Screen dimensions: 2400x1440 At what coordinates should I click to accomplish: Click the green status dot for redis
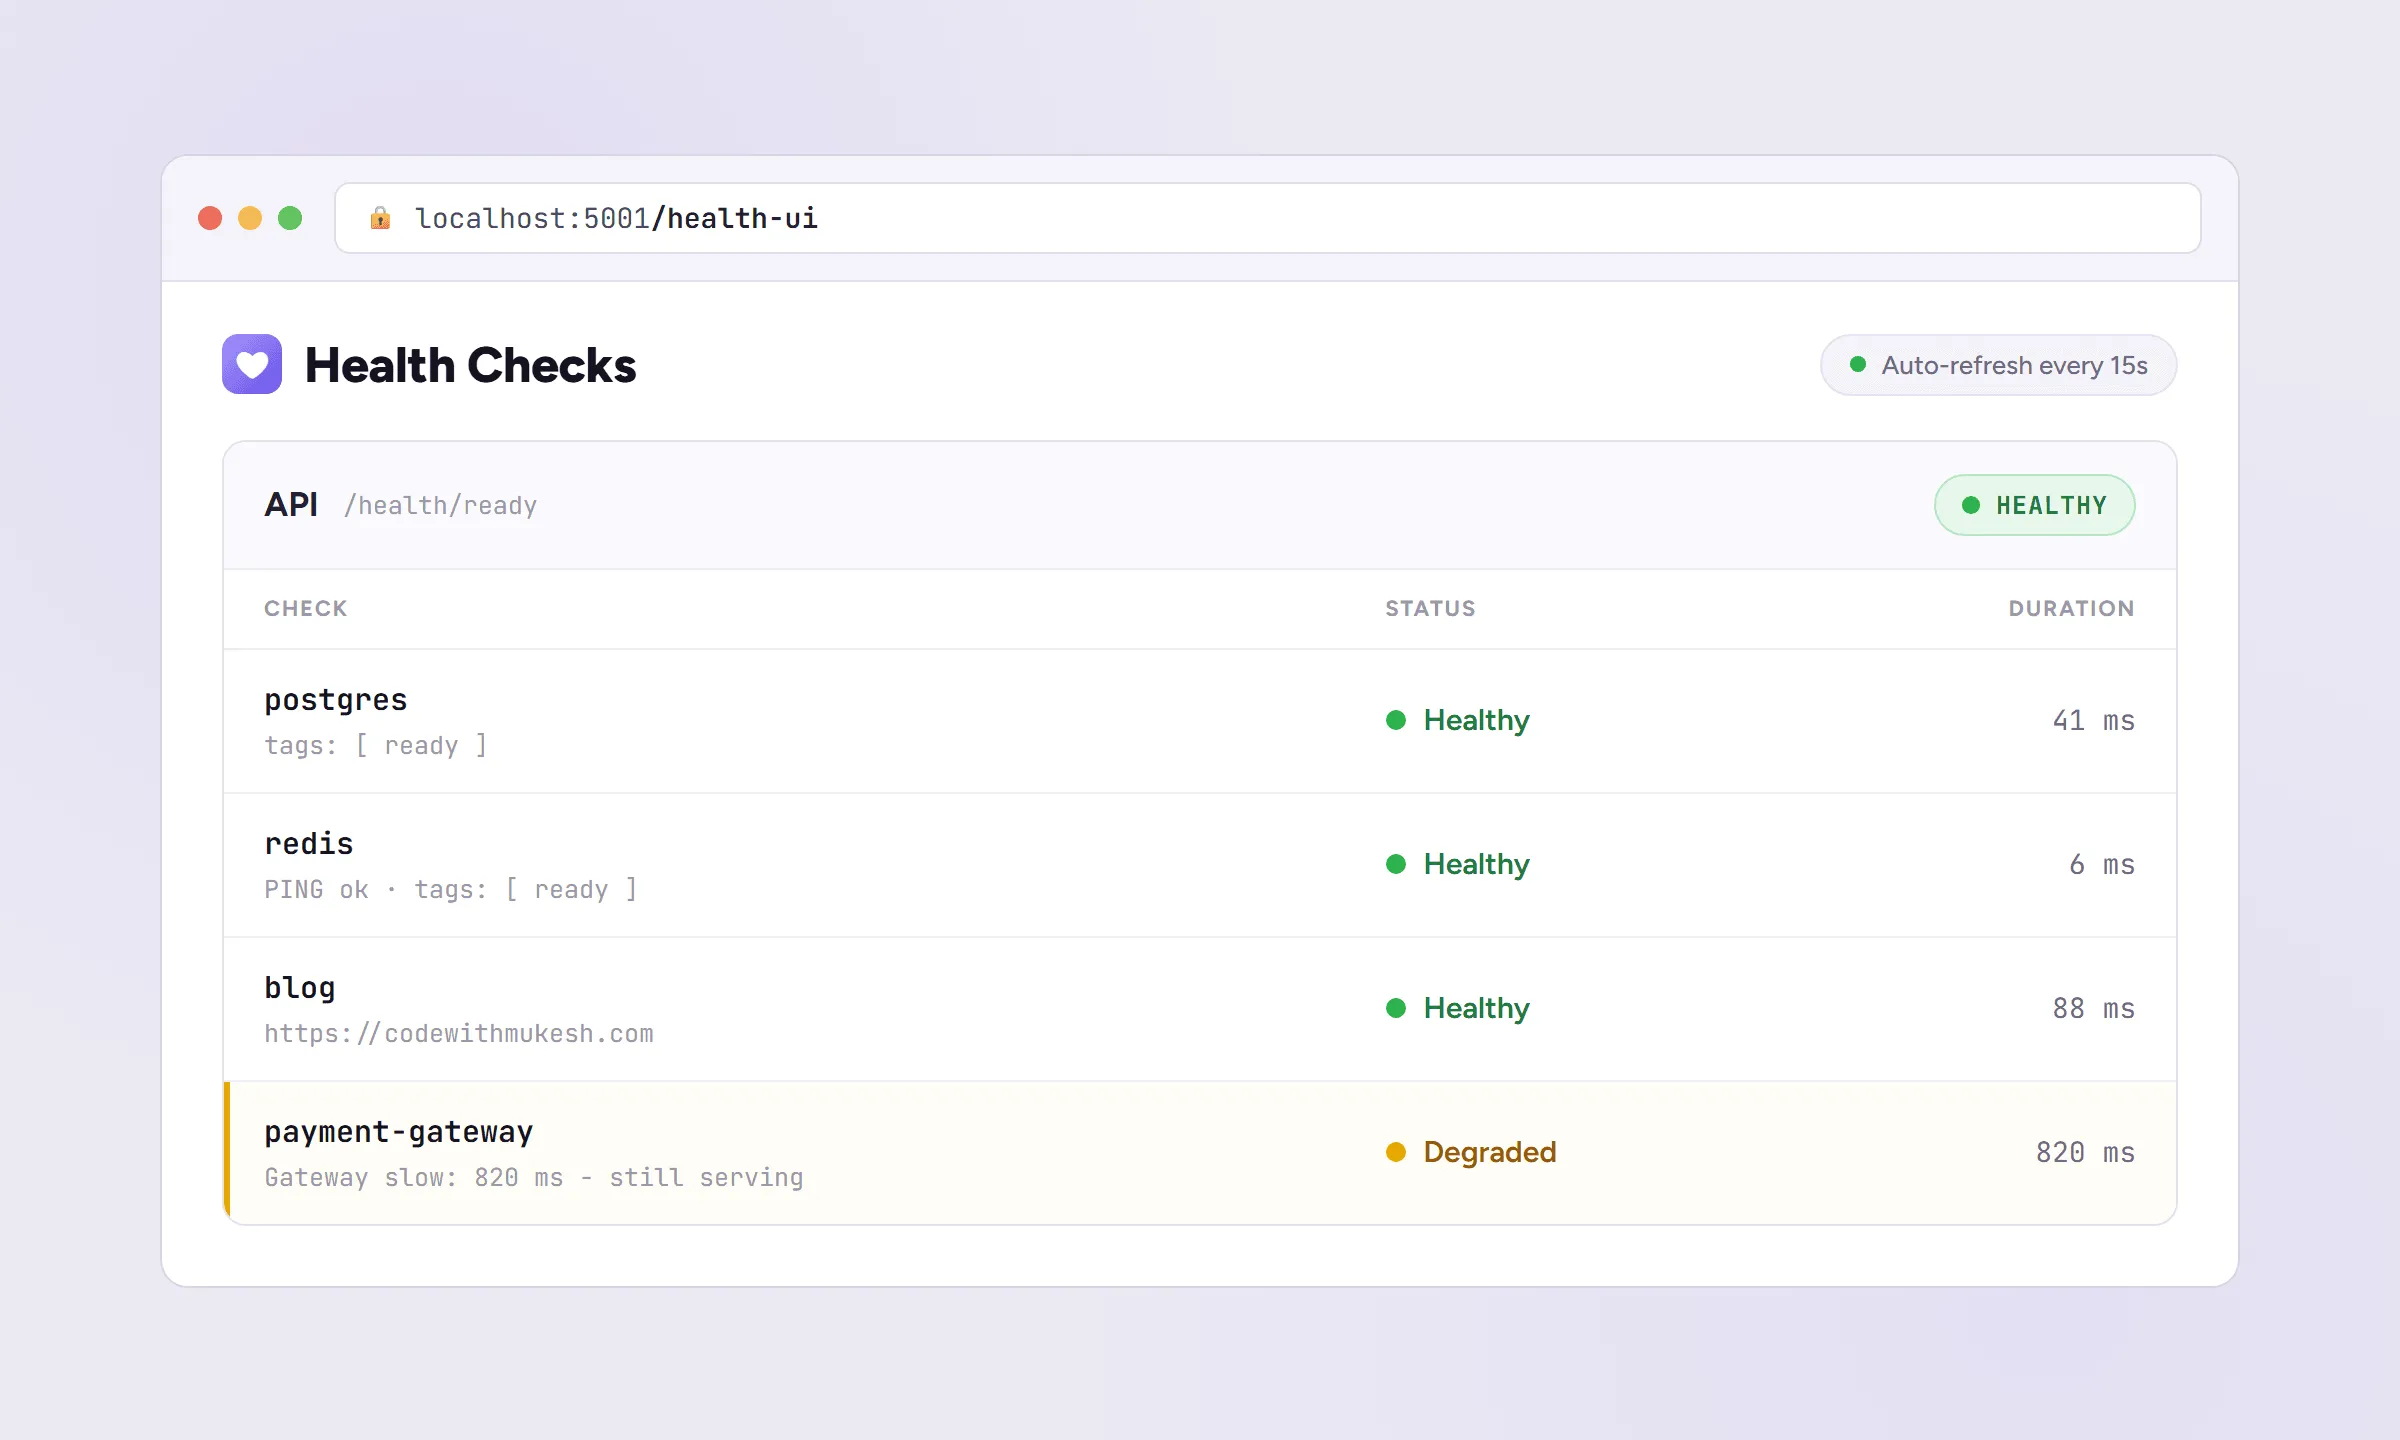(x=1396, y=864)
